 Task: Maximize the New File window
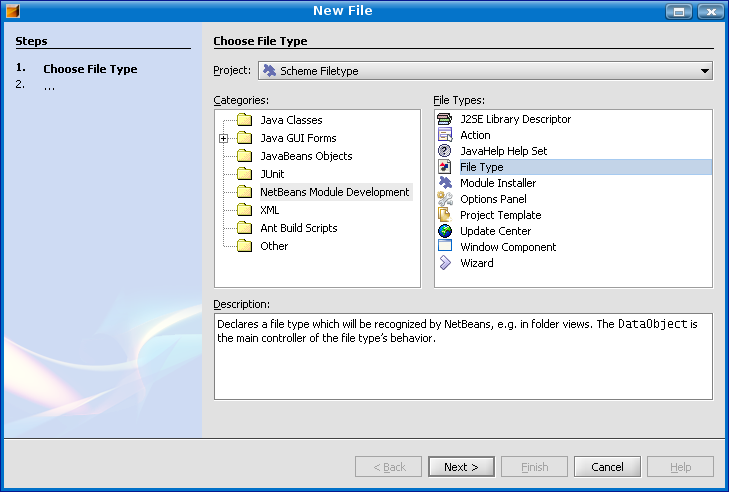pyautogui.click(x=679, y=11)
